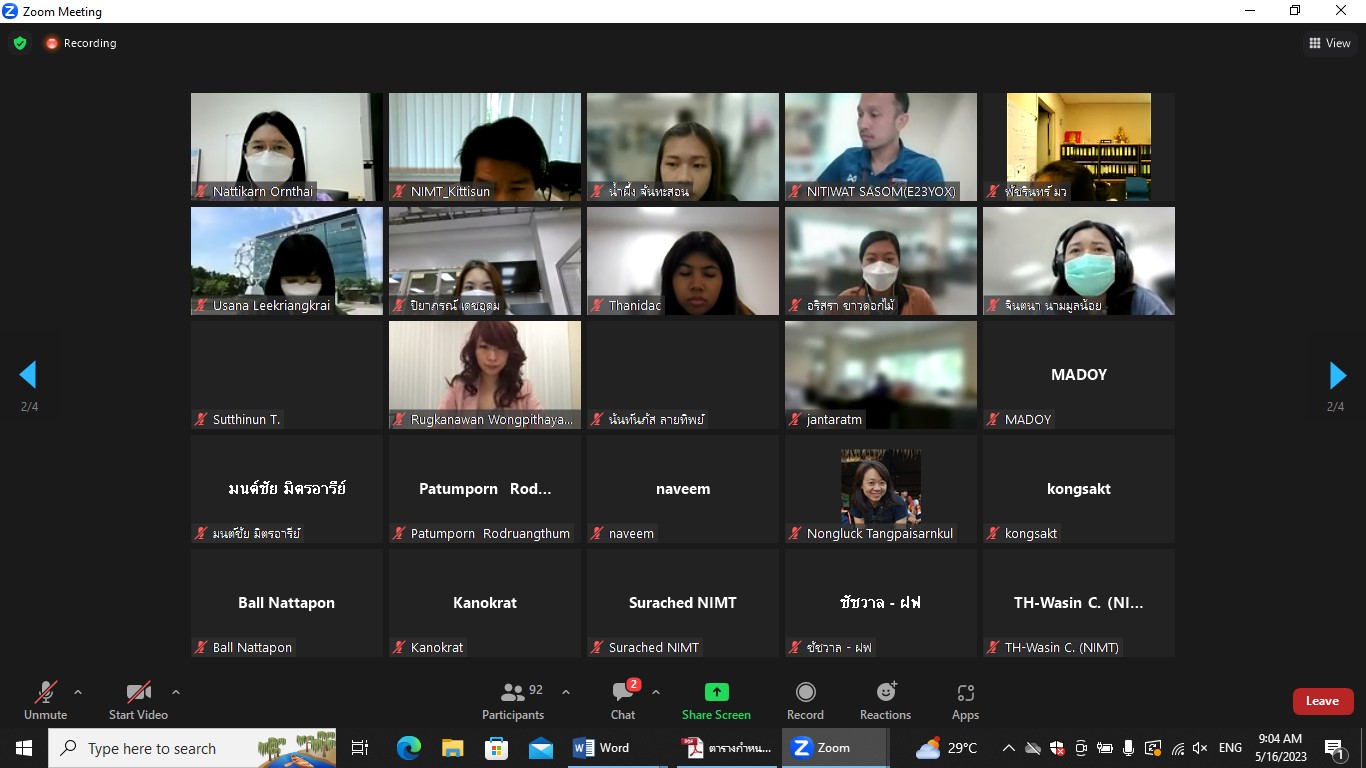Switch to Word in the taskbar
Screen dimensions: 1366x768
point(602,748)
